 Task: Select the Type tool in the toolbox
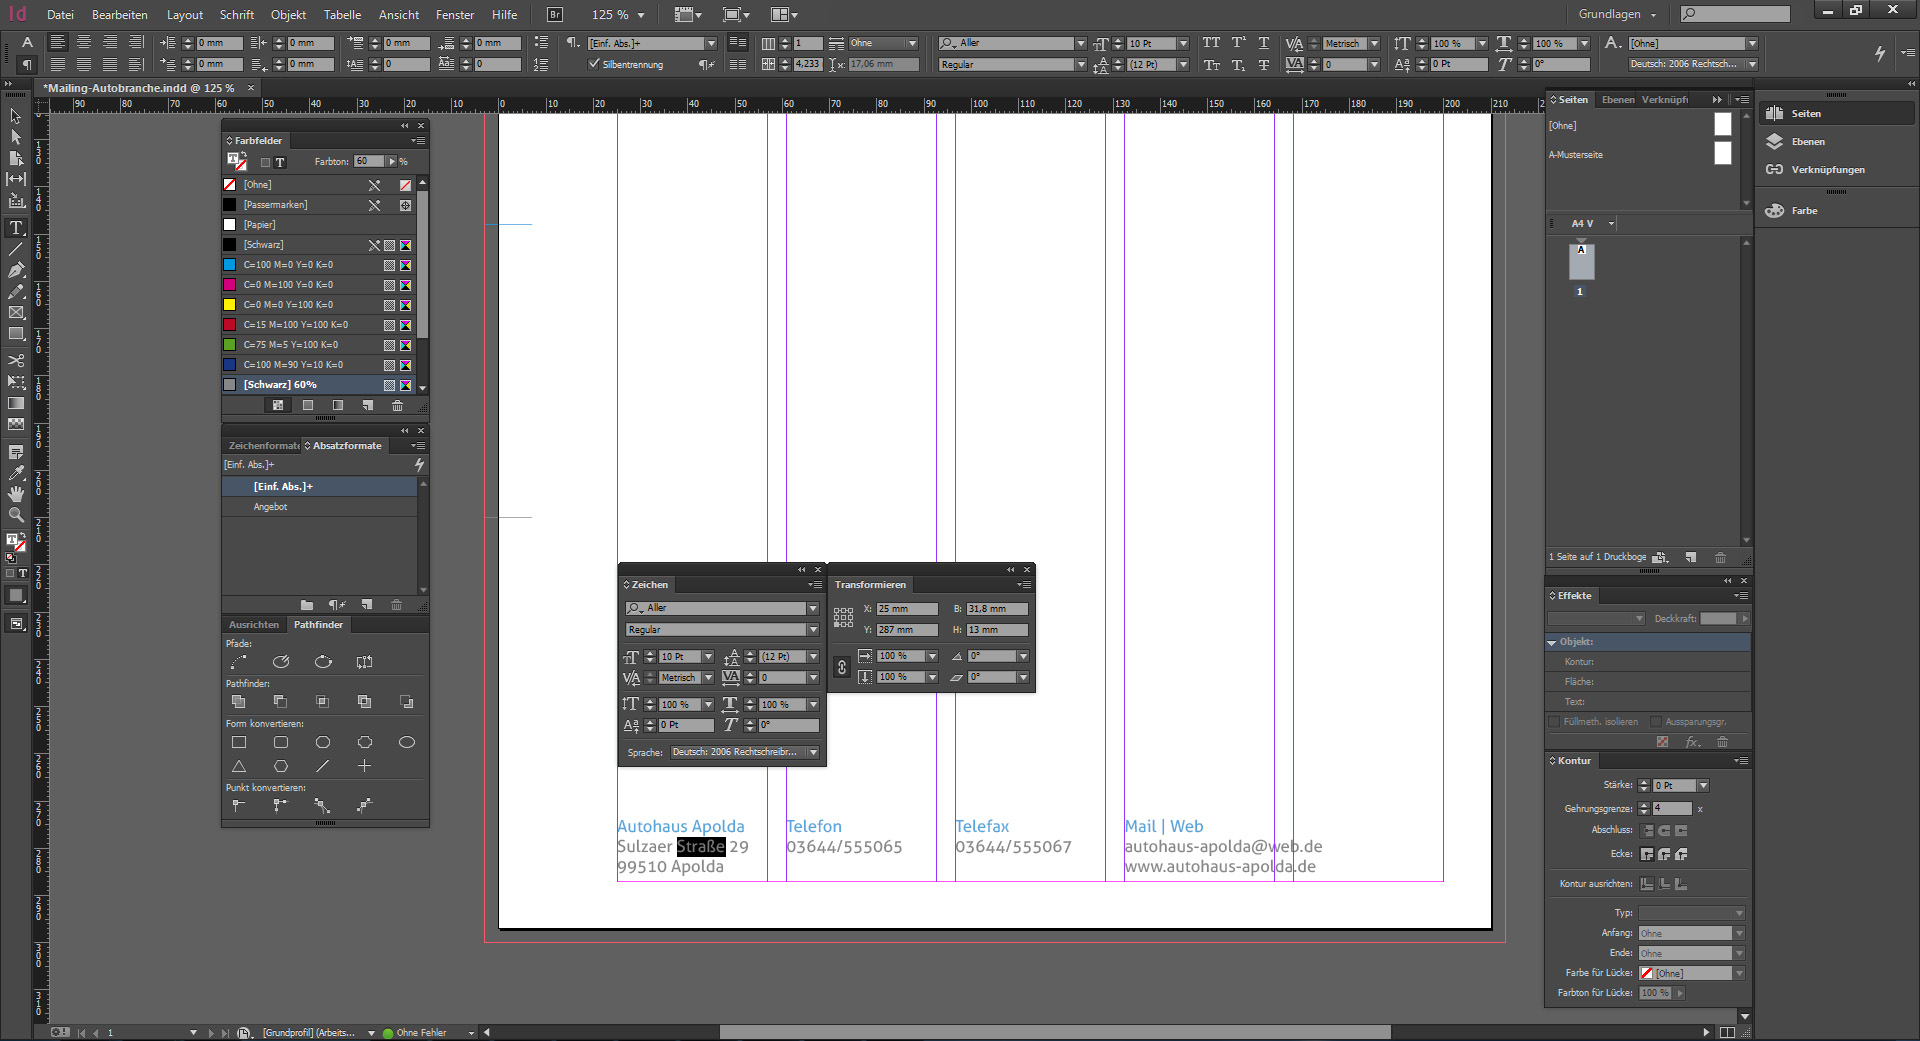[x=16, y=228]
